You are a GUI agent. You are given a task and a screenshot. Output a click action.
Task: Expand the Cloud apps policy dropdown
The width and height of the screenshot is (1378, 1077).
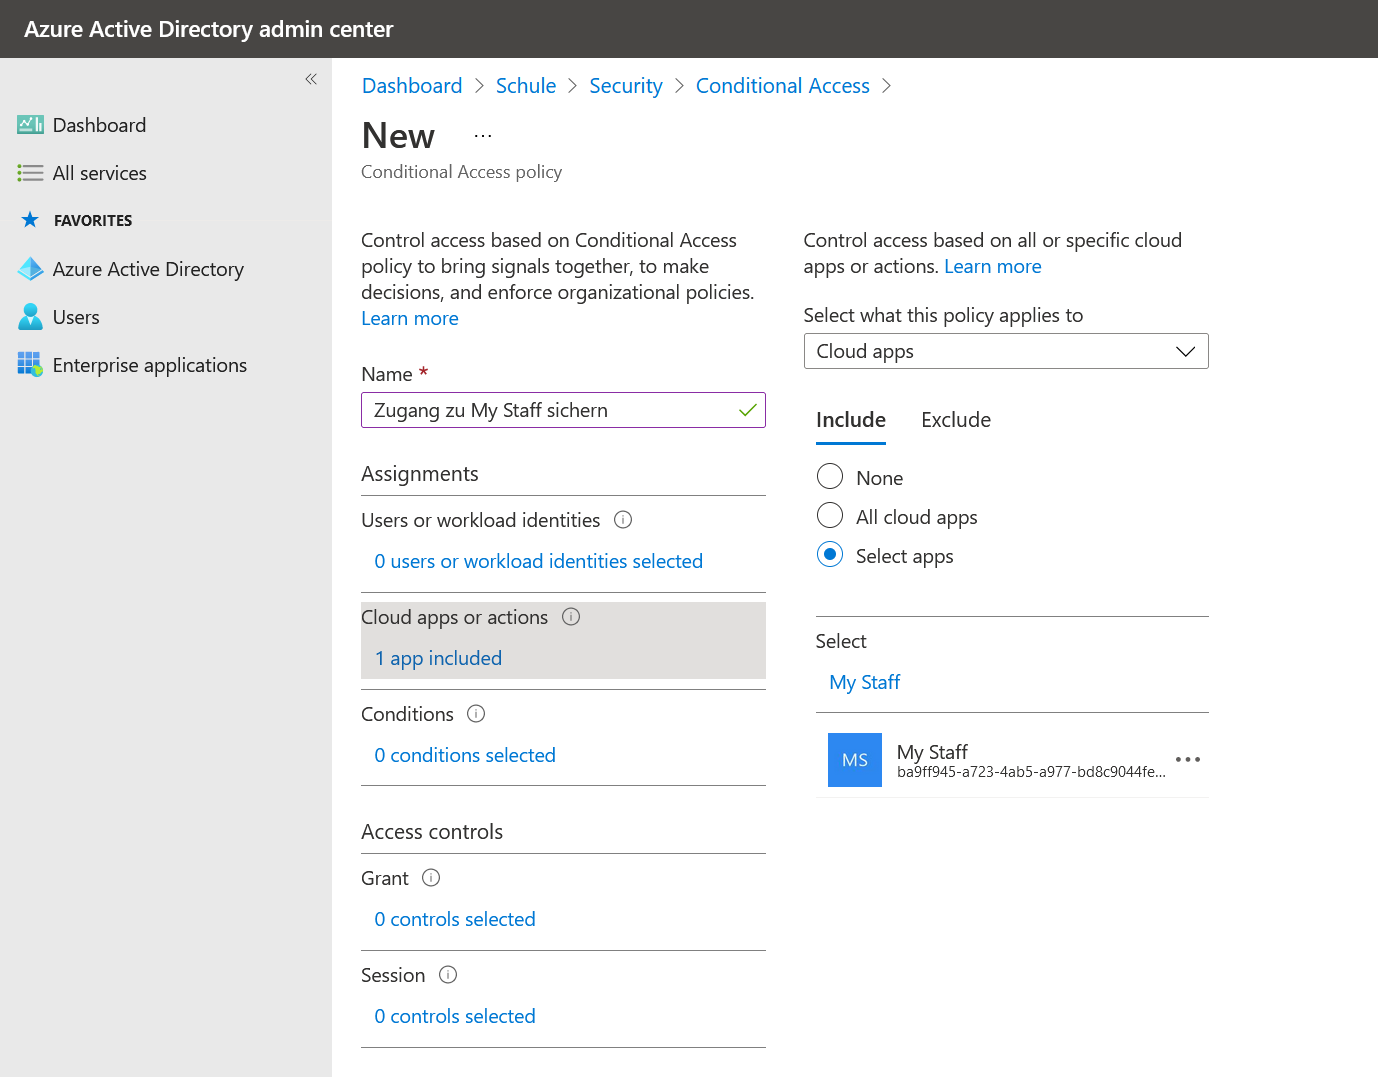point(1005,351)
